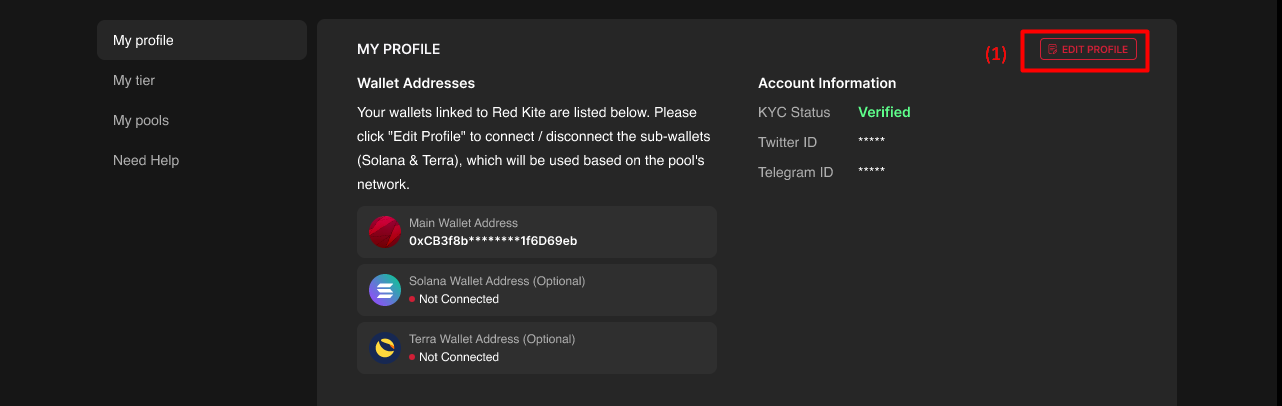1282x406 pixels.
Task: Click the masked Telegram ID value
Action: [871, 172]
